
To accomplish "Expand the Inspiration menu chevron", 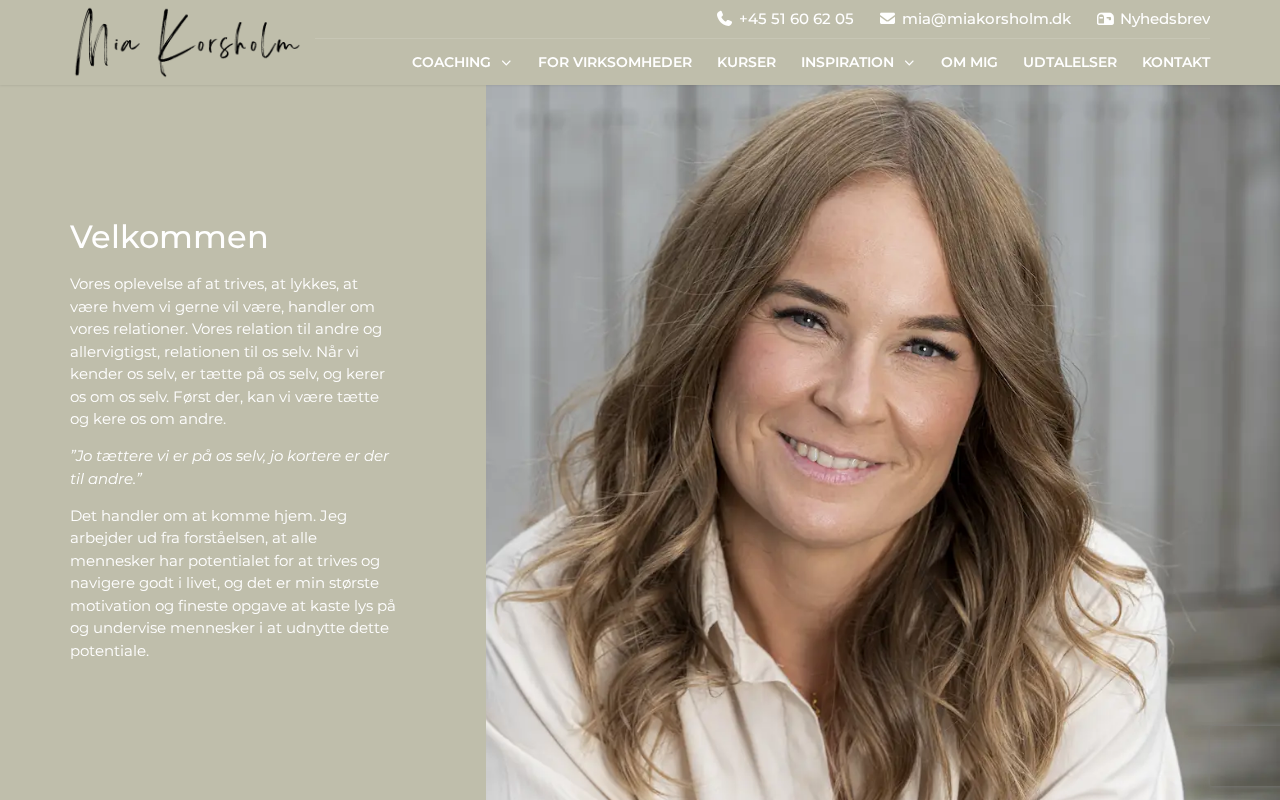I will (909, 63).
